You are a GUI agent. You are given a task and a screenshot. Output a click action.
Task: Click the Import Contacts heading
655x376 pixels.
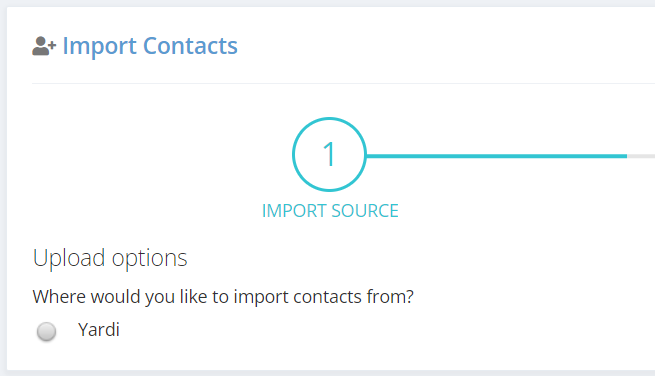[x=150, y=46]
